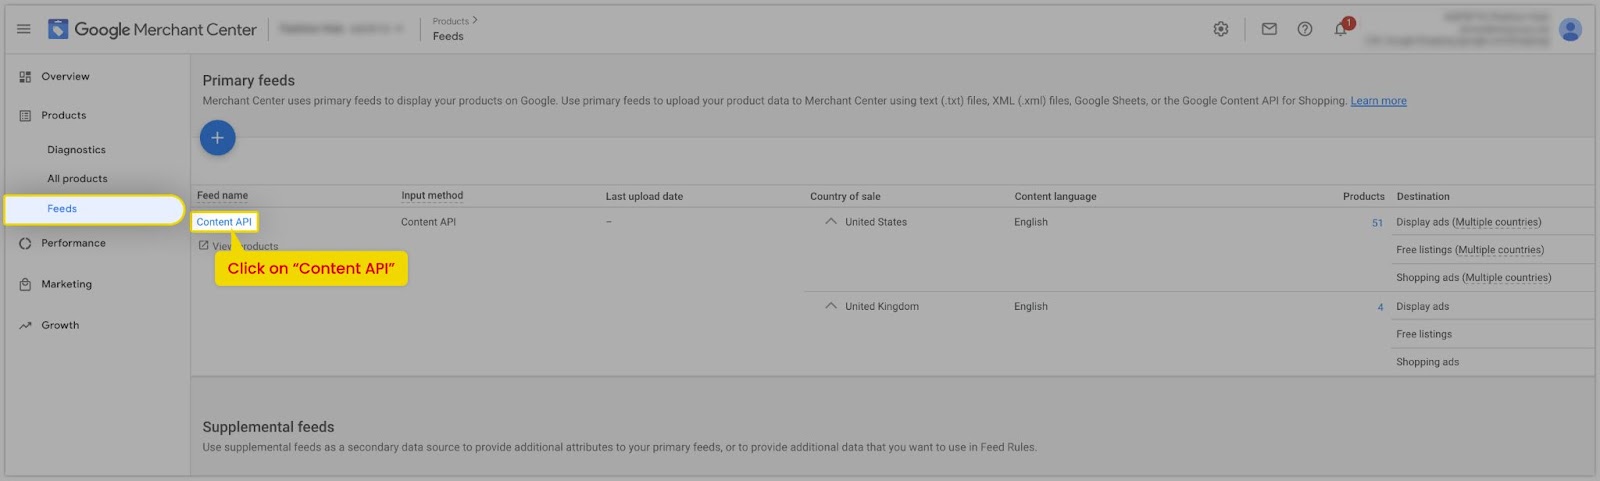
Task: Open the notifications bell
Action: (1341, 29)
